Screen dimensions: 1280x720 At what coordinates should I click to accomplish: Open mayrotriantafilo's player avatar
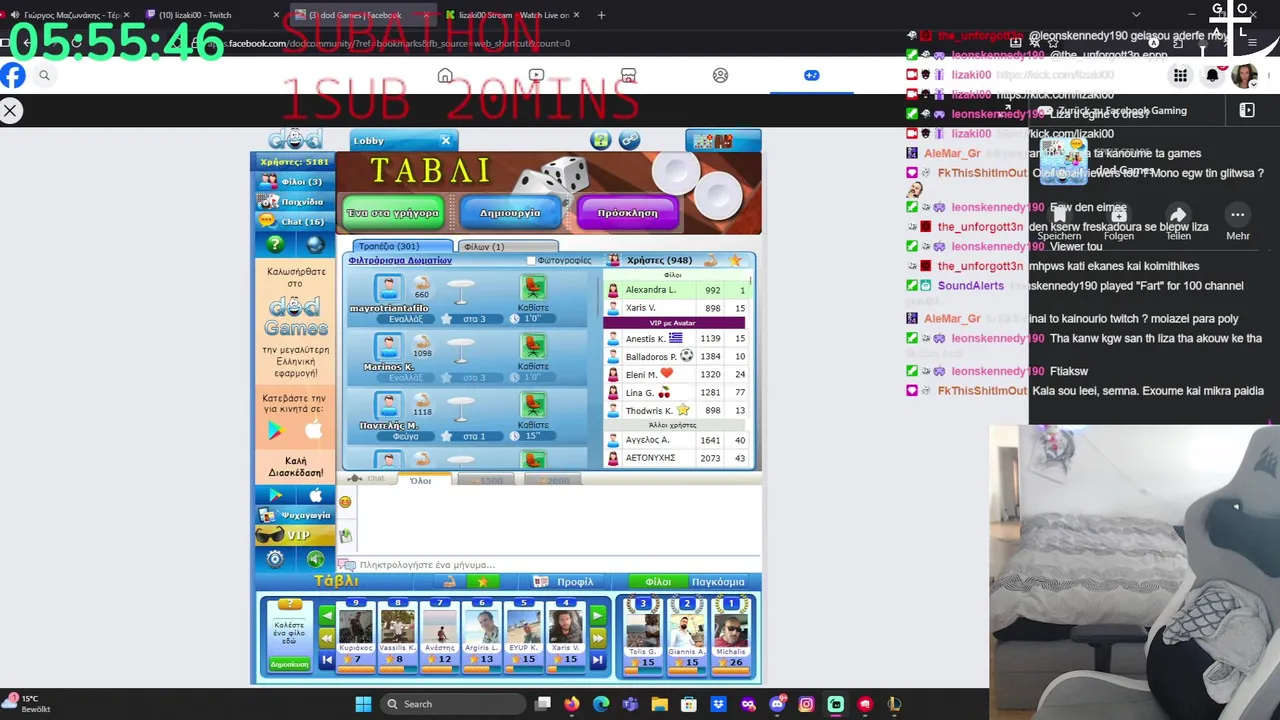[388, 288]
